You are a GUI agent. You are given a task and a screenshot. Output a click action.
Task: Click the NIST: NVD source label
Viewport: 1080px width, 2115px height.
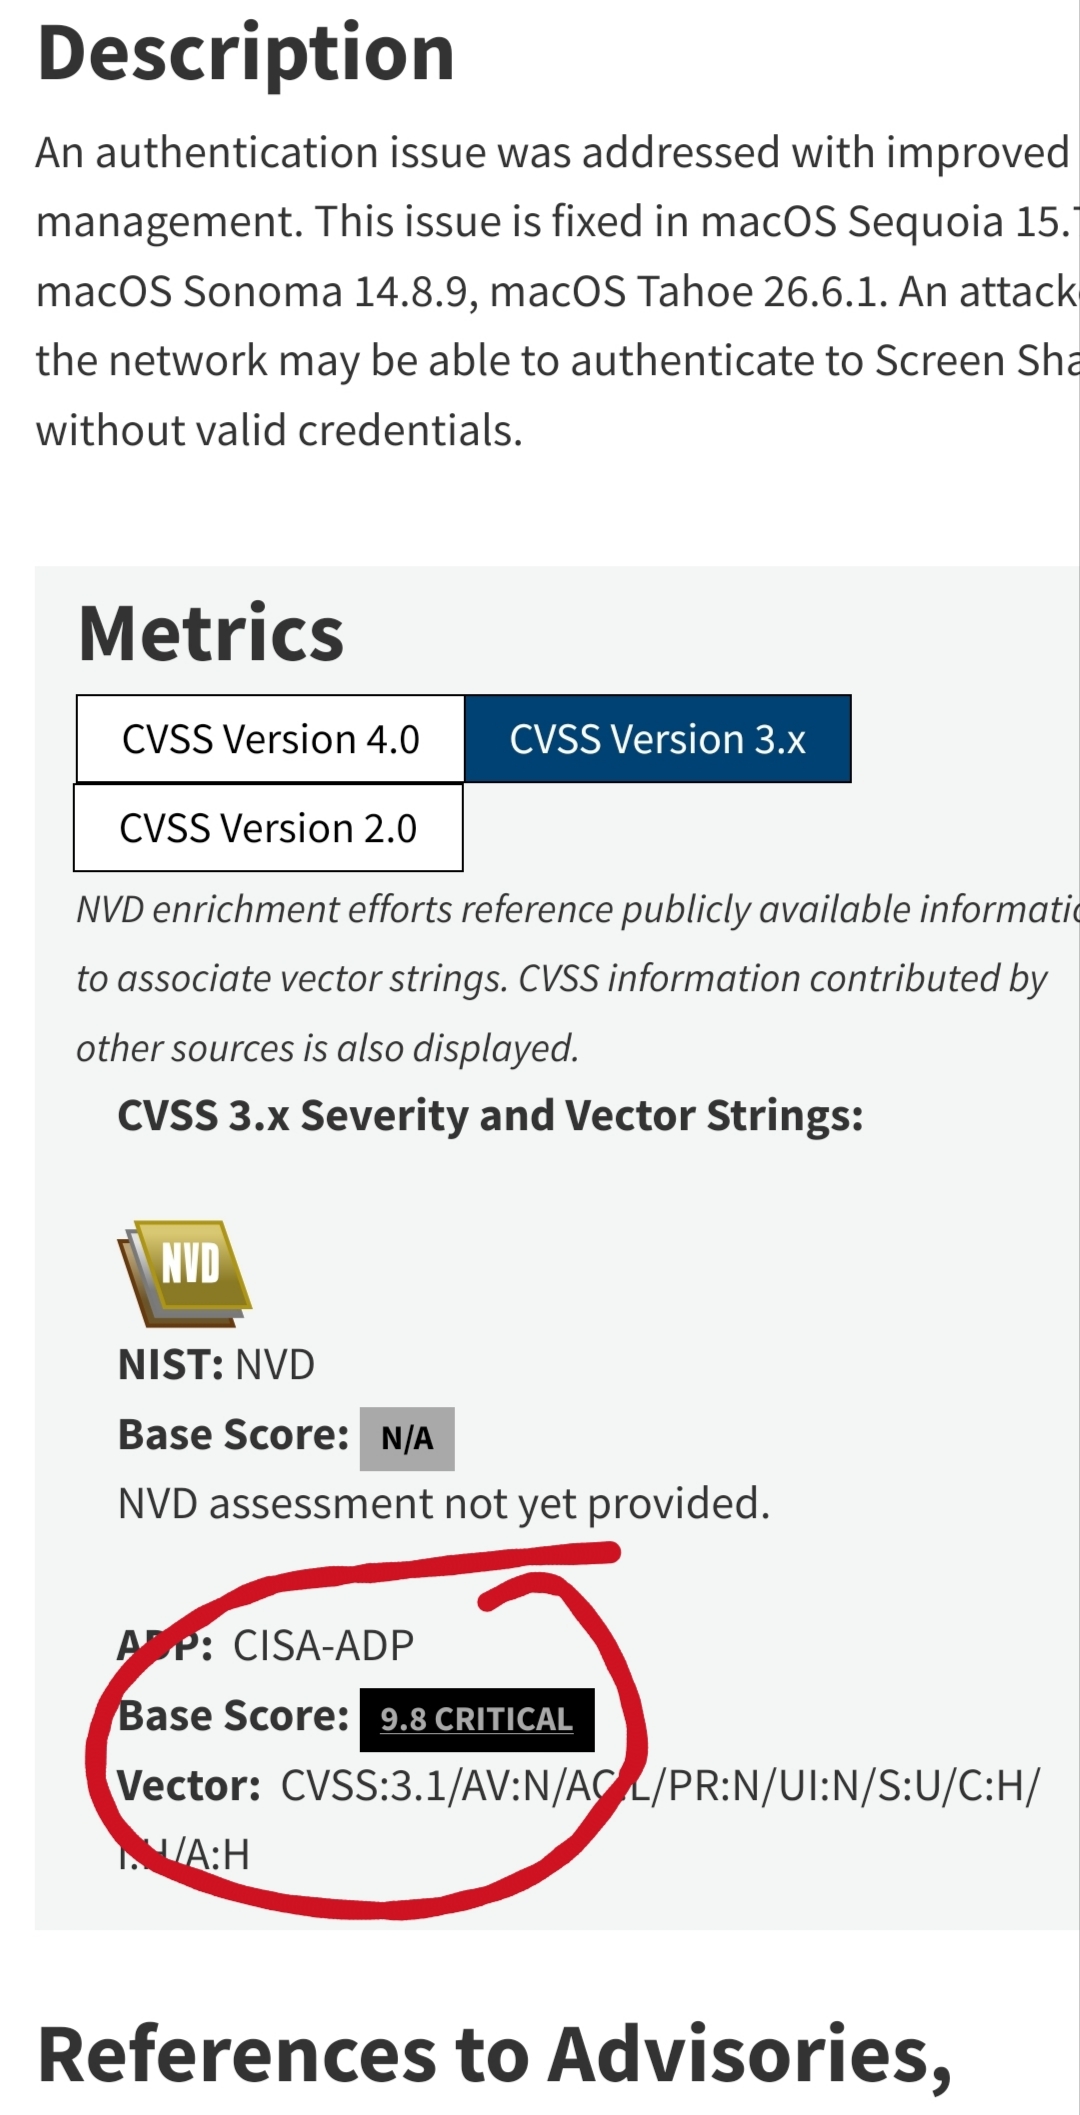point(216,1364)
